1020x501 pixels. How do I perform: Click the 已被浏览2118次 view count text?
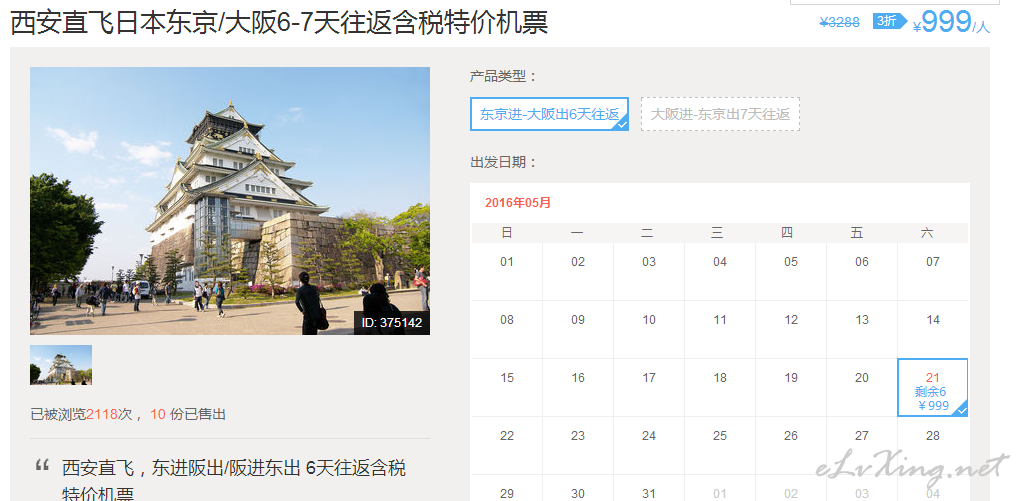(81, 414)
